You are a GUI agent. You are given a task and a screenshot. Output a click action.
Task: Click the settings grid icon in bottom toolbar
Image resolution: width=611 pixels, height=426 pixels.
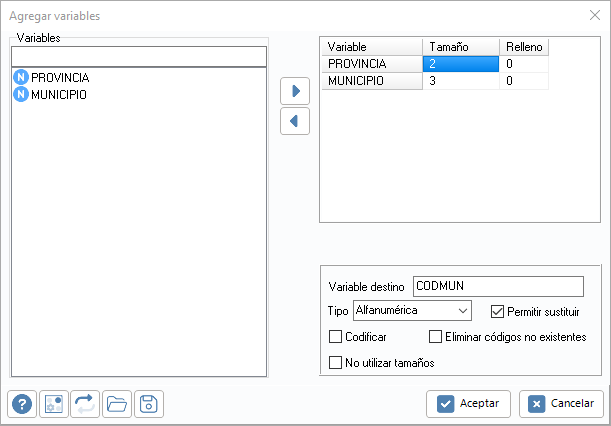pyautogui.click(x=54, y=404)
